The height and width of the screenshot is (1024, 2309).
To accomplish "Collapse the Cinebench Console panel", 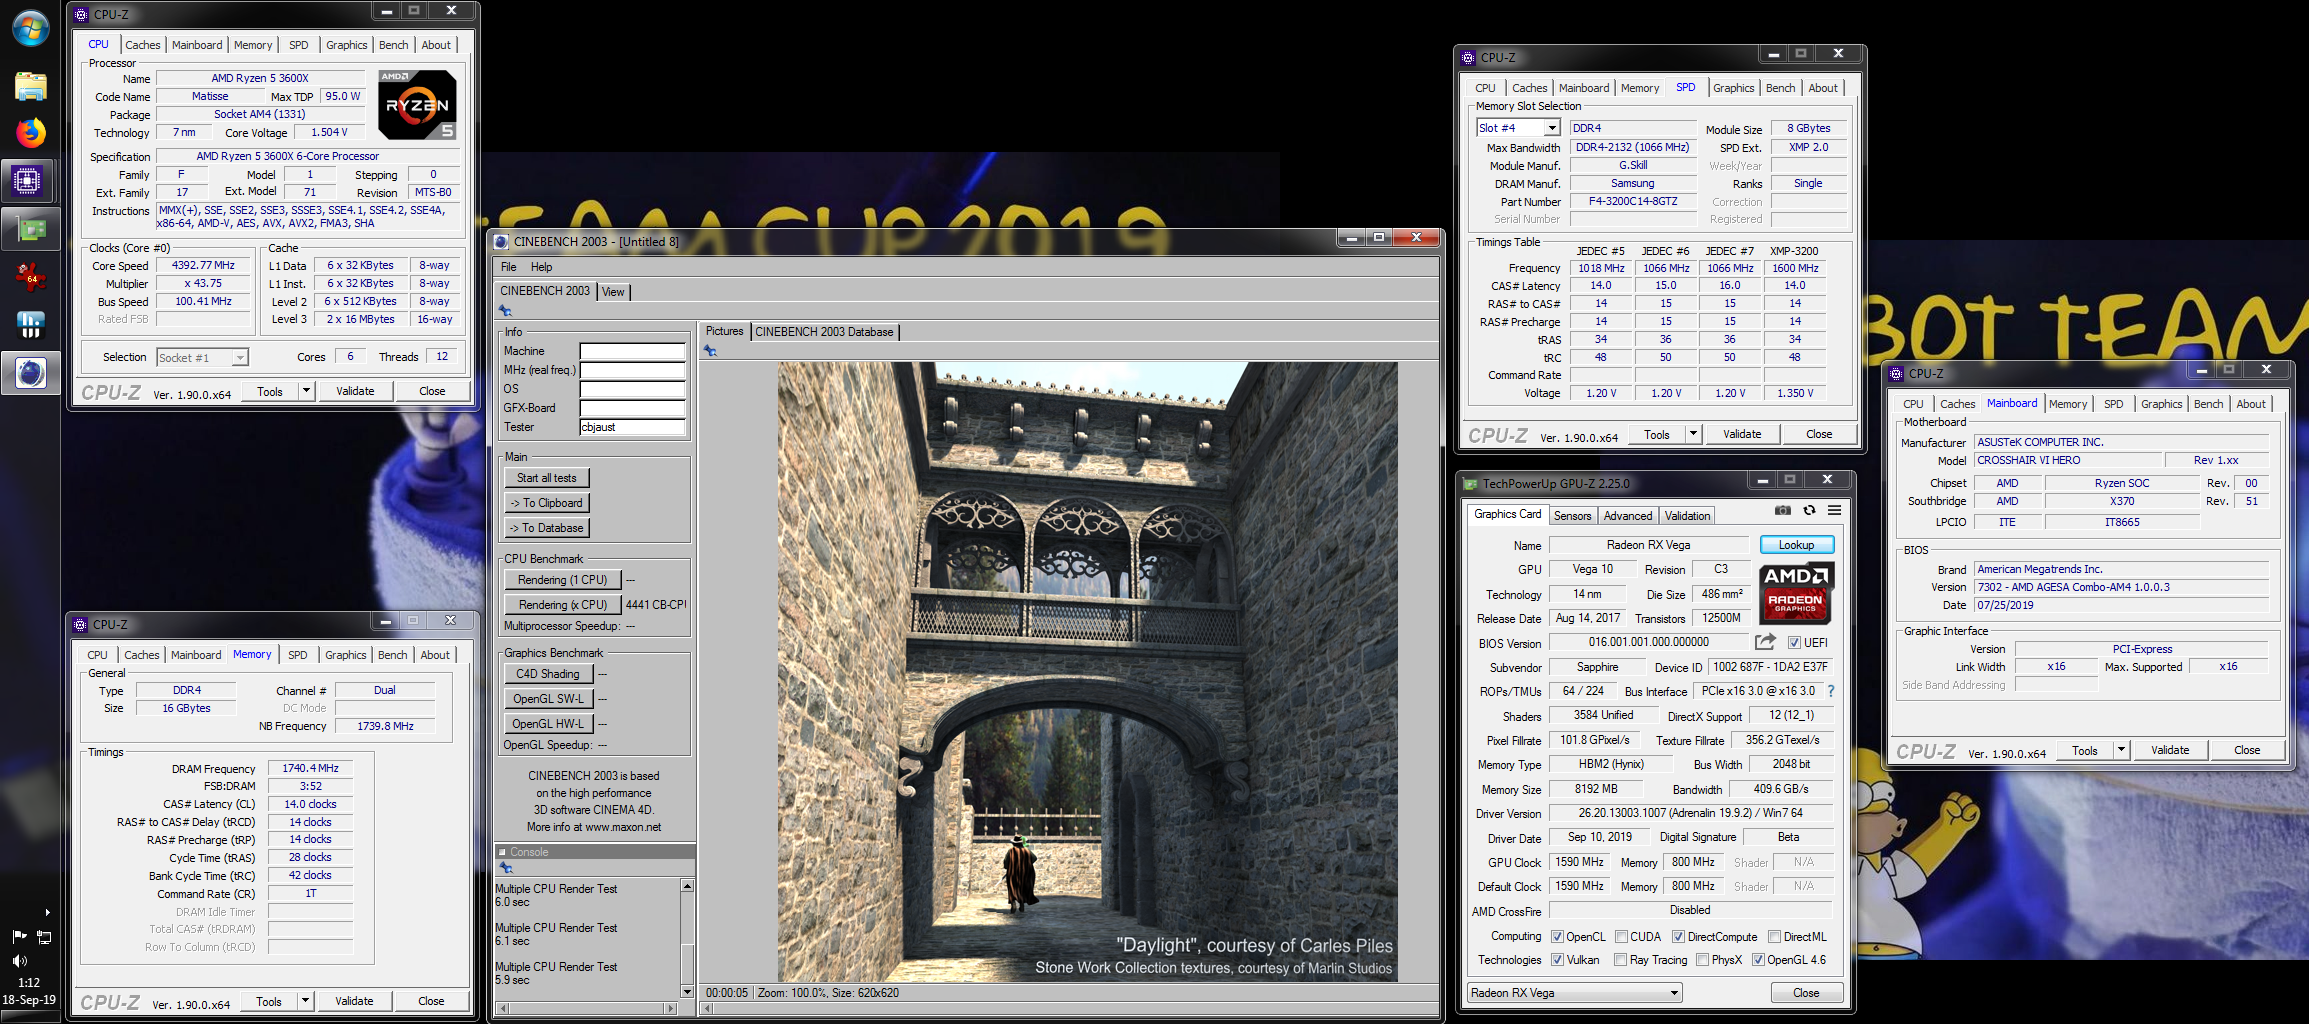I will pos(502,852).
